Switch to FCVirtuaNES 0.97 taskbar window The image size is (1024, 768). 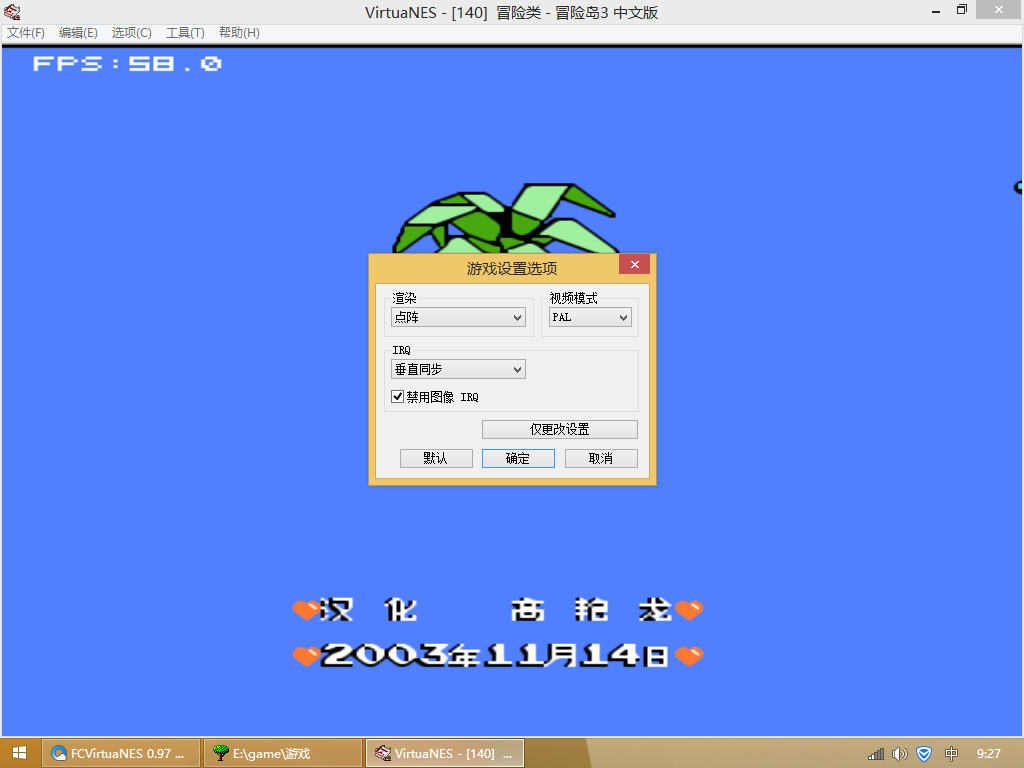point(121,754)
